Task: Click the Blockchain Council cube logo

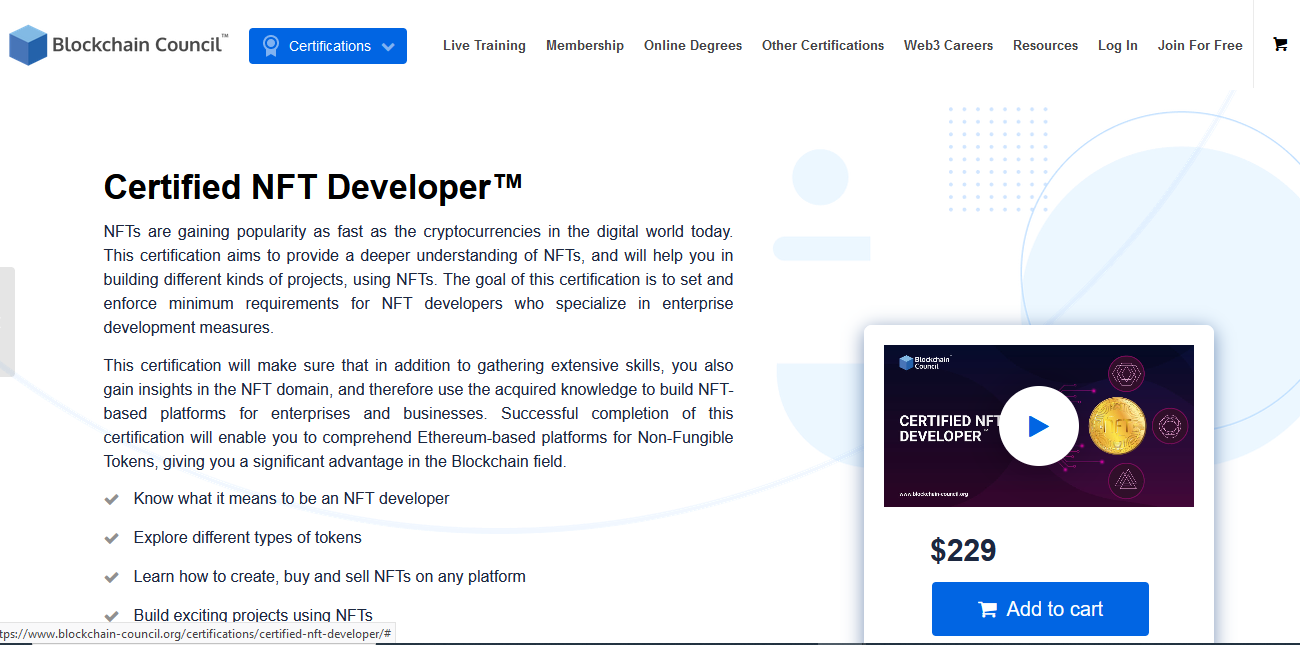Action: (x=28, y=45)
